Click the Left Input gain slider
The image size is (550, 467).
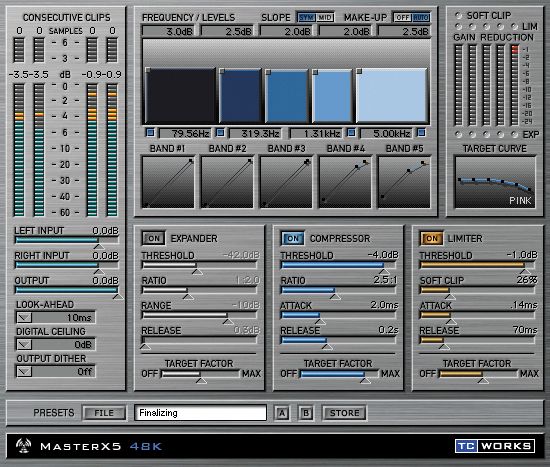67,240
